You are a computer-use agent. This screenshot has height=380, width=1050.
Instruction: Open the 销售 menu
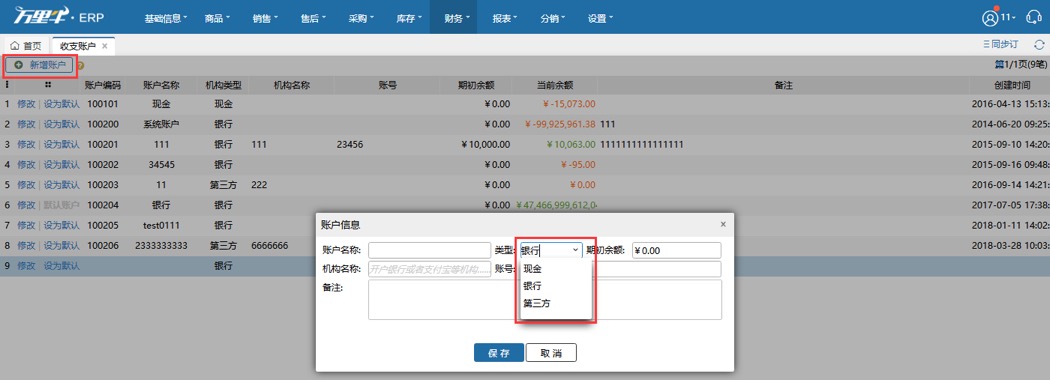click(x=265, y=18)
